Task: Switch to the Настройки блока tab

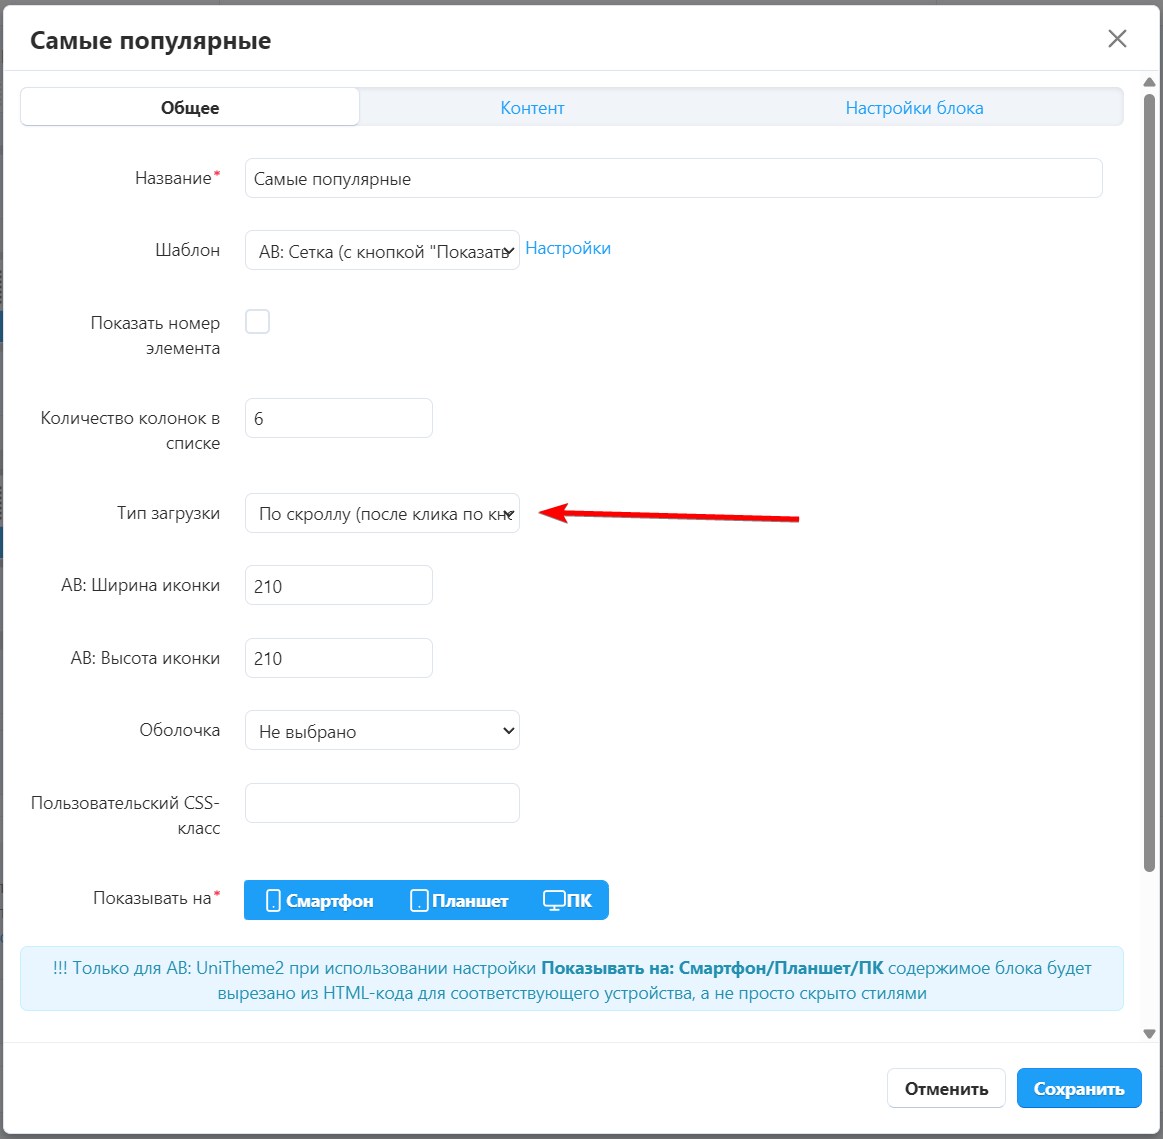Action: [x=914, y=108]
